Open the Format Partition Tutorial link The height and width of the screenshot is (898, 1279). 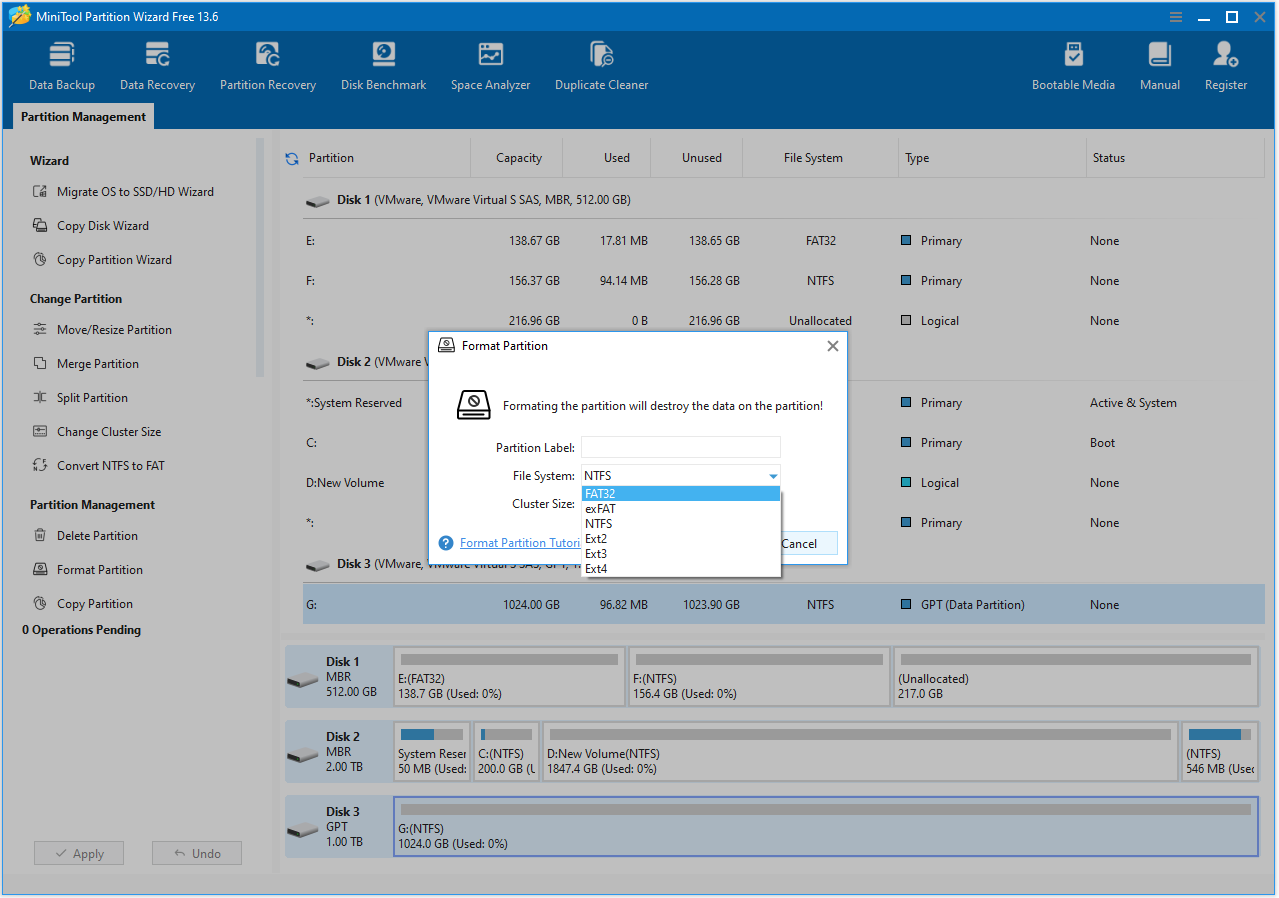coord(520,542)
